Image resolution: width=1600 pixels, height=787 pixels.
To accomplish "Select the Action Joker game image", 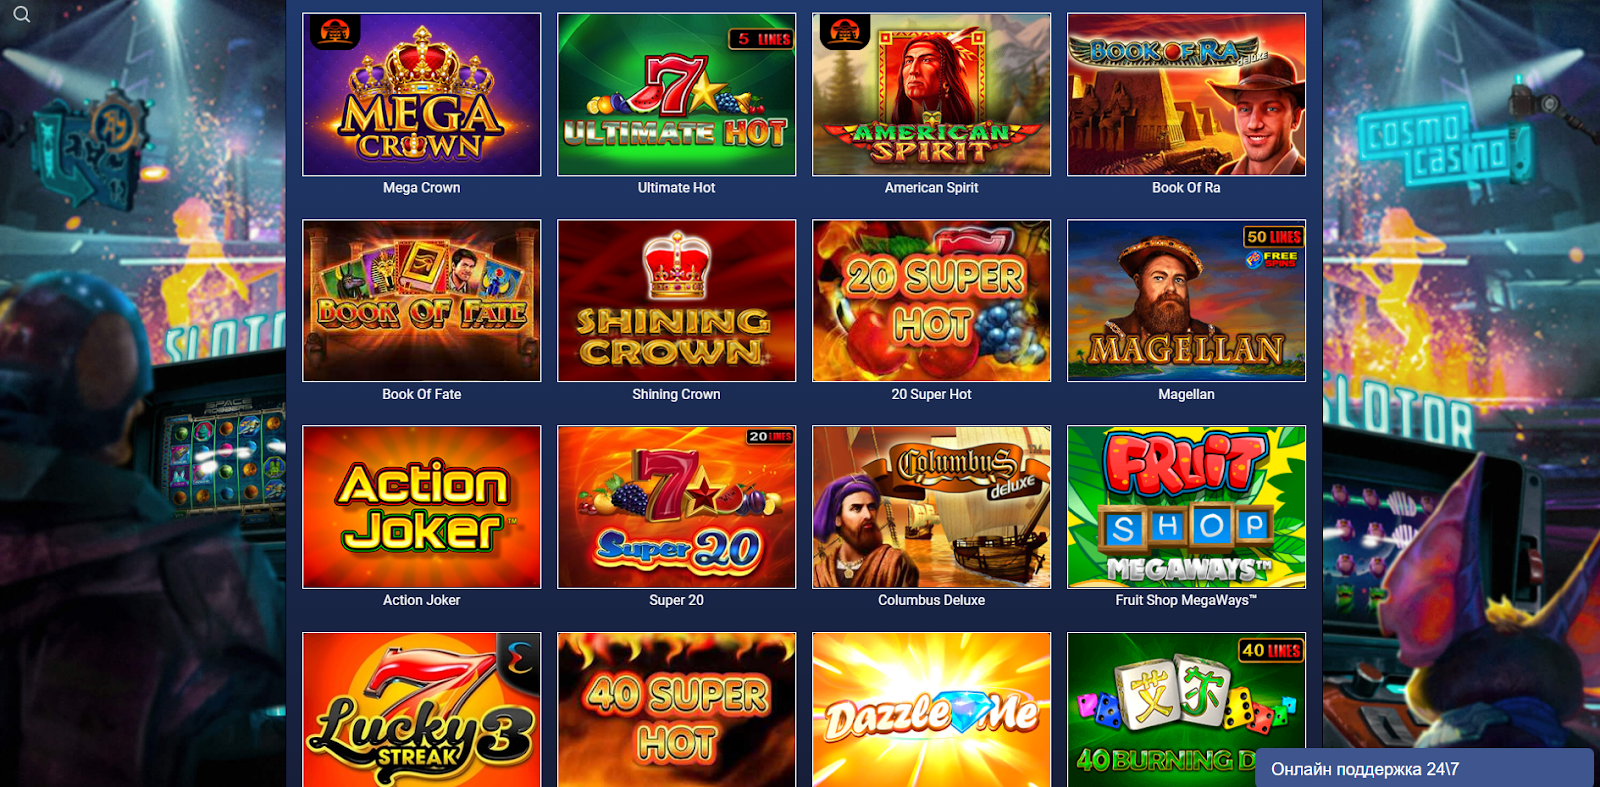I will coord(421,507).
